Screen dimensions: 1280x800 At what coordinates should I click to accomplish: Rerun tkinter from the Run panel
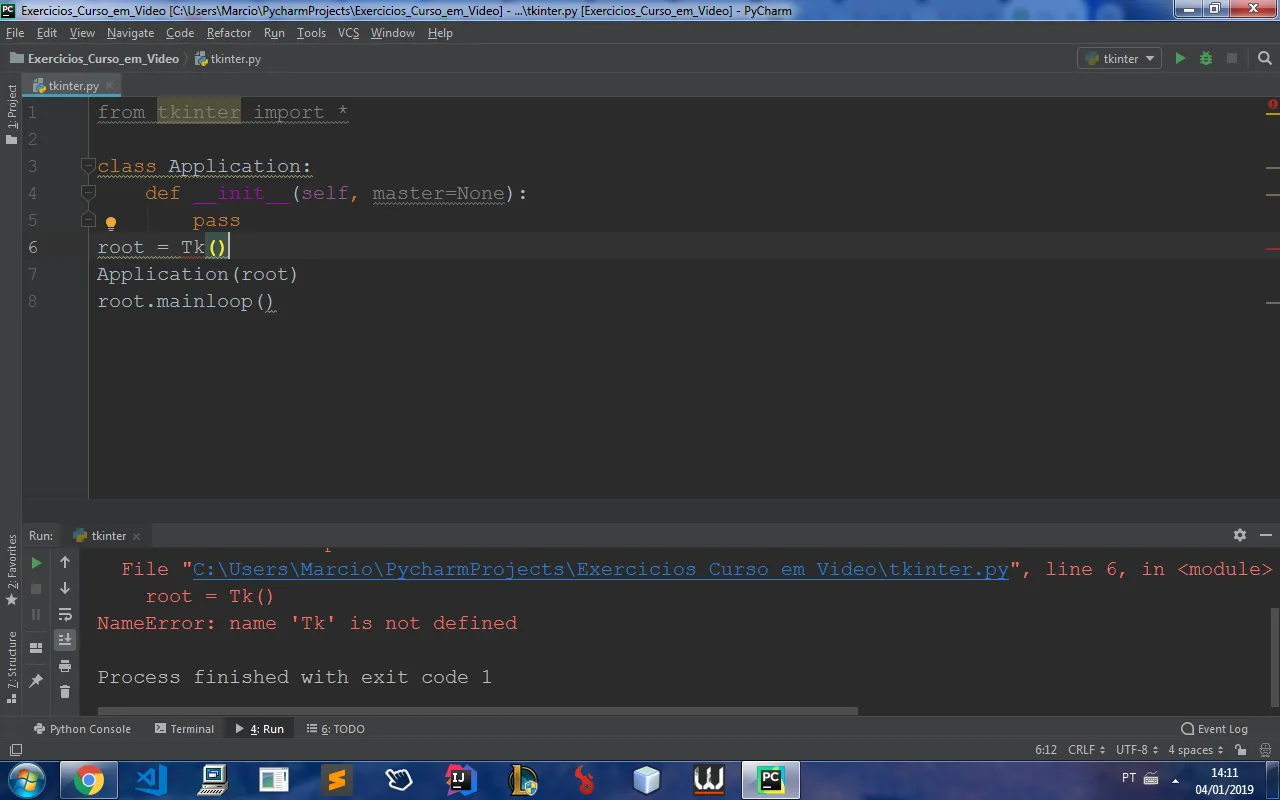pos(36,563)
